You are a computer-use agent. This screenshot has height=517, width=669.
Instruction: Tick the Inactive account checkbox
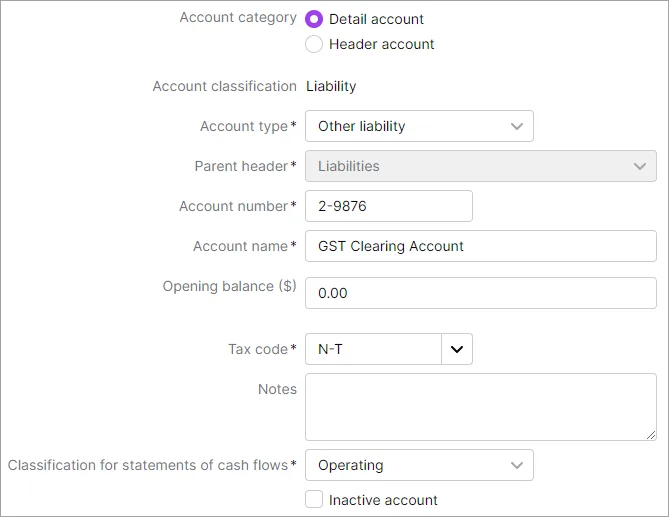pyautogui.click(x=314, y=500)
